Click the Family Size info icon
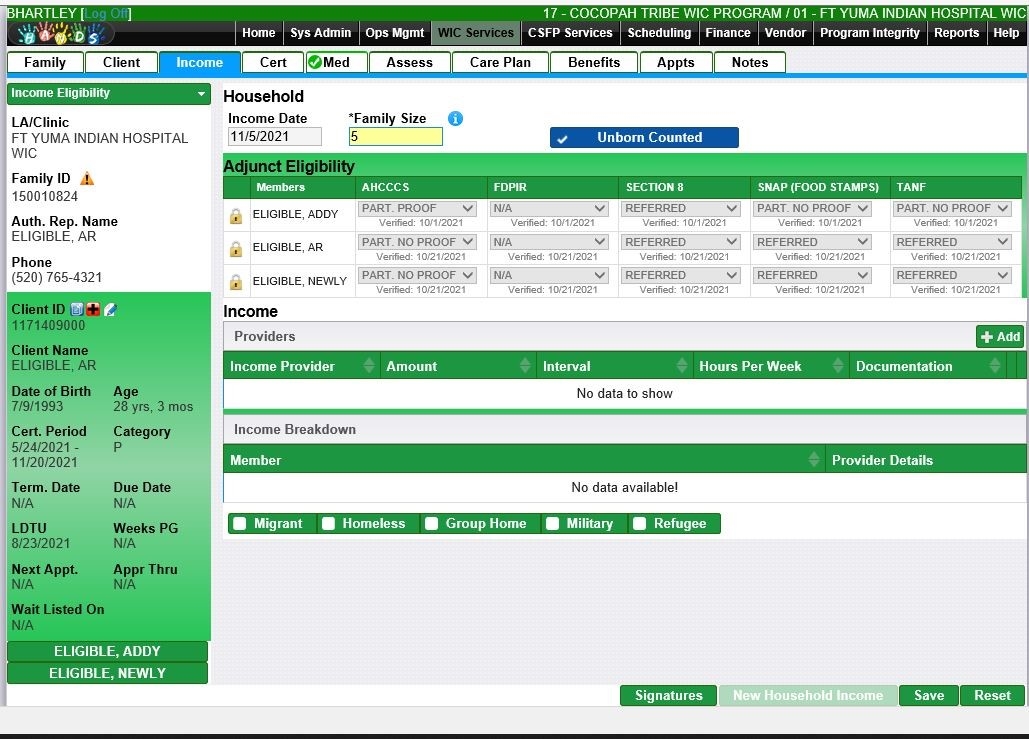The height and width of the screenshot is (739, 1029). click(x=455, y=119)
